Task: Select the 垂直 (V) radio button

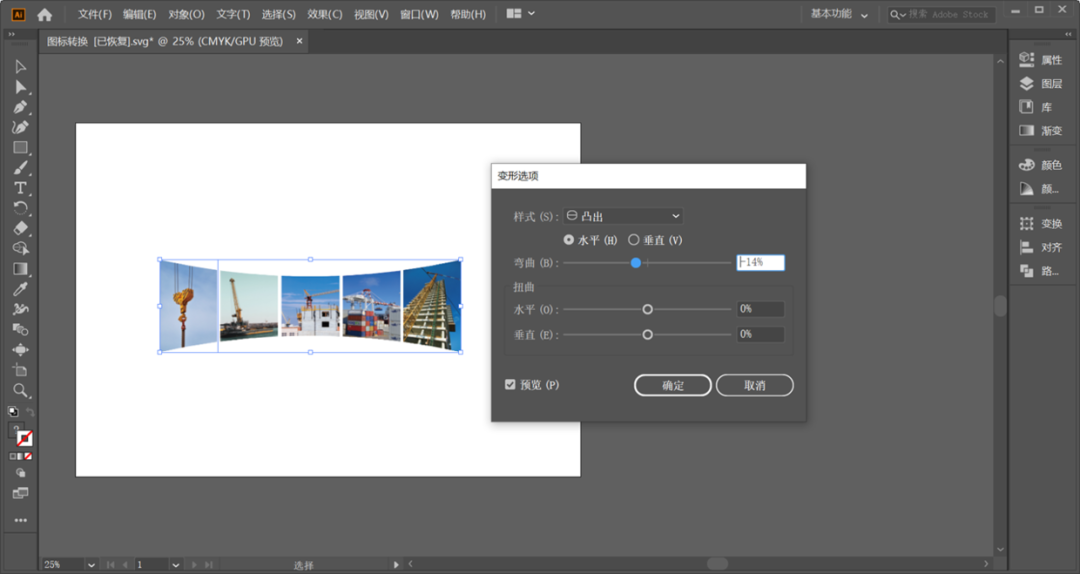Action: click(x=634, y=240)
